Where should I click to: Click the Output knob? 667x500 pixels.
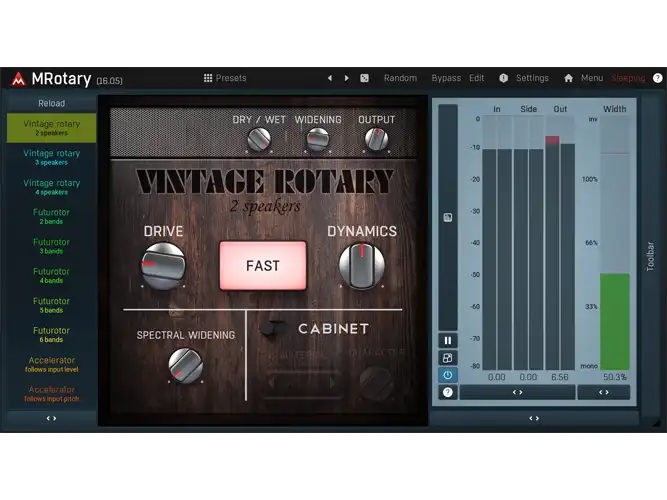pyautogui.click(x=376, y=139)
